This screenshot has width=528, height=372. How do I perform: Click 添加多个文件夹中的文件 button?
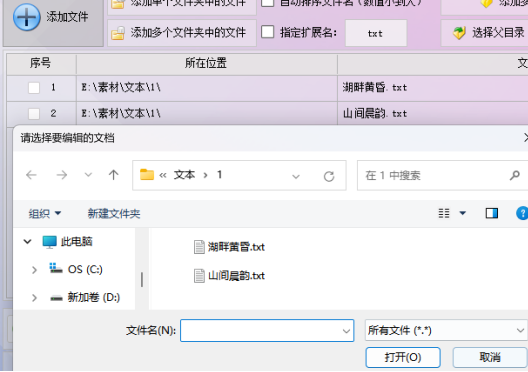tap(182, 33)
